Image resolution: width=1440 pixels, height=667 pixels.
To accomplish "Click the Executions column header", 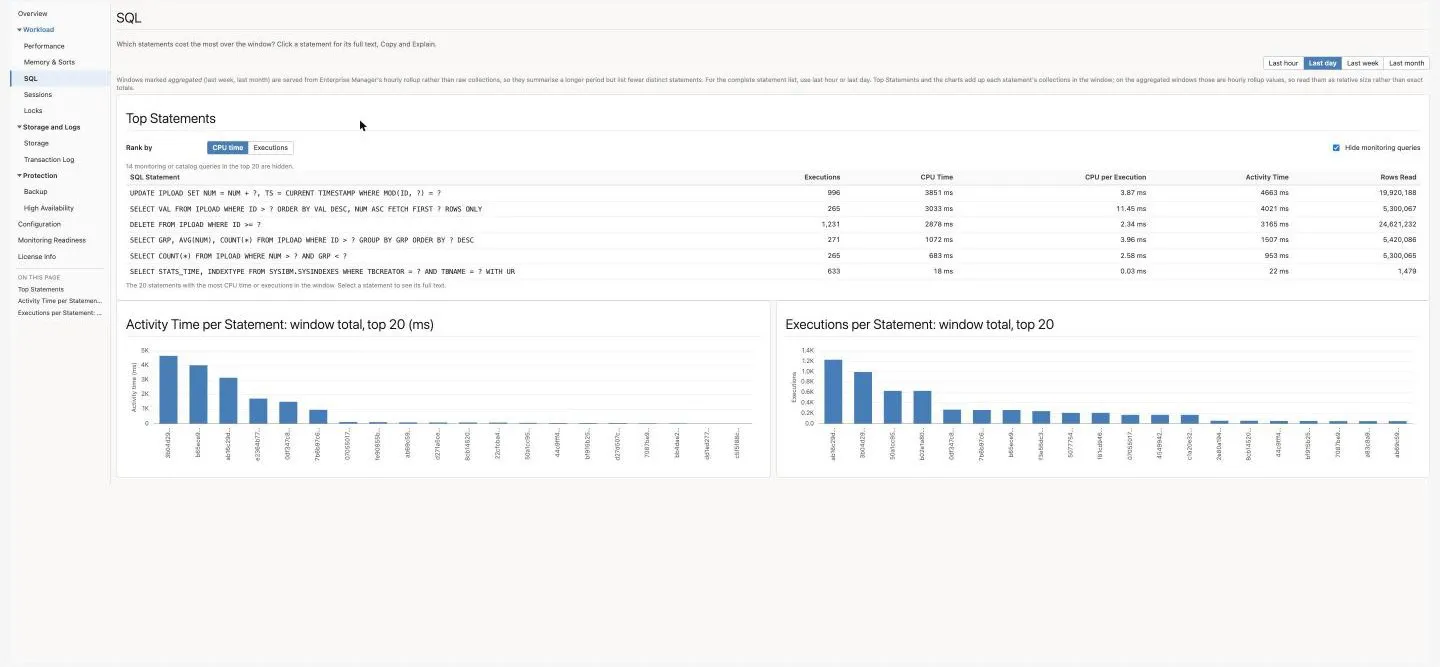I will click(822, 177).
